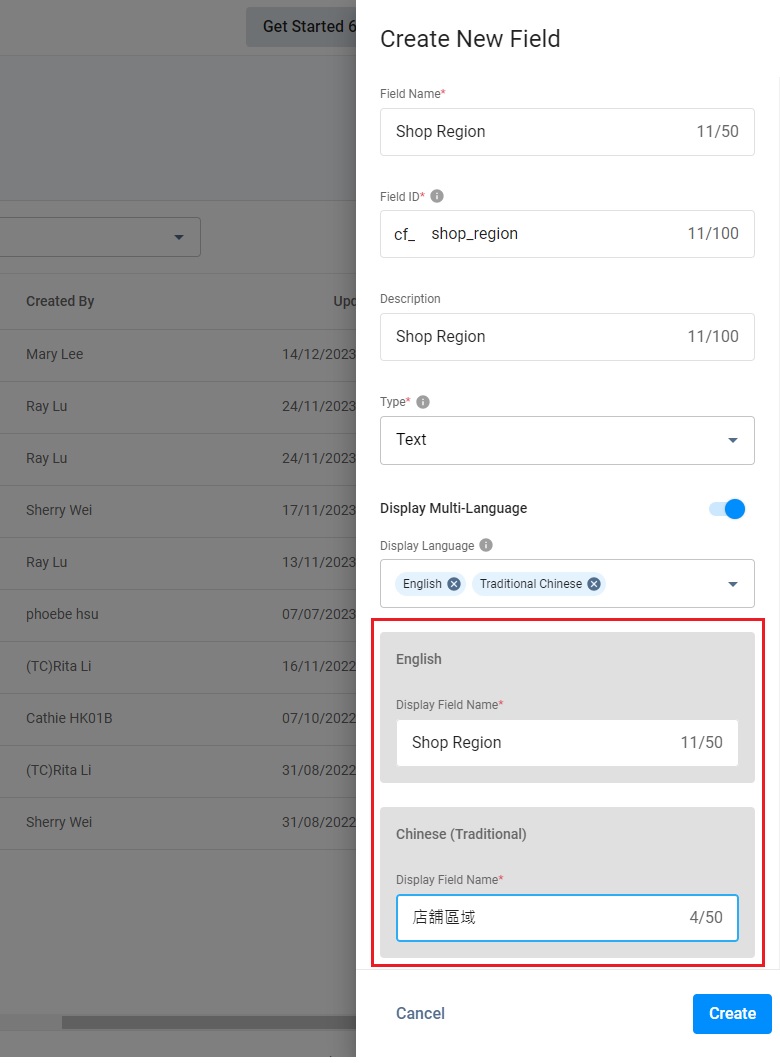
Task: Toggle the Display Multi-Language switch
Action: coord(727,509)
